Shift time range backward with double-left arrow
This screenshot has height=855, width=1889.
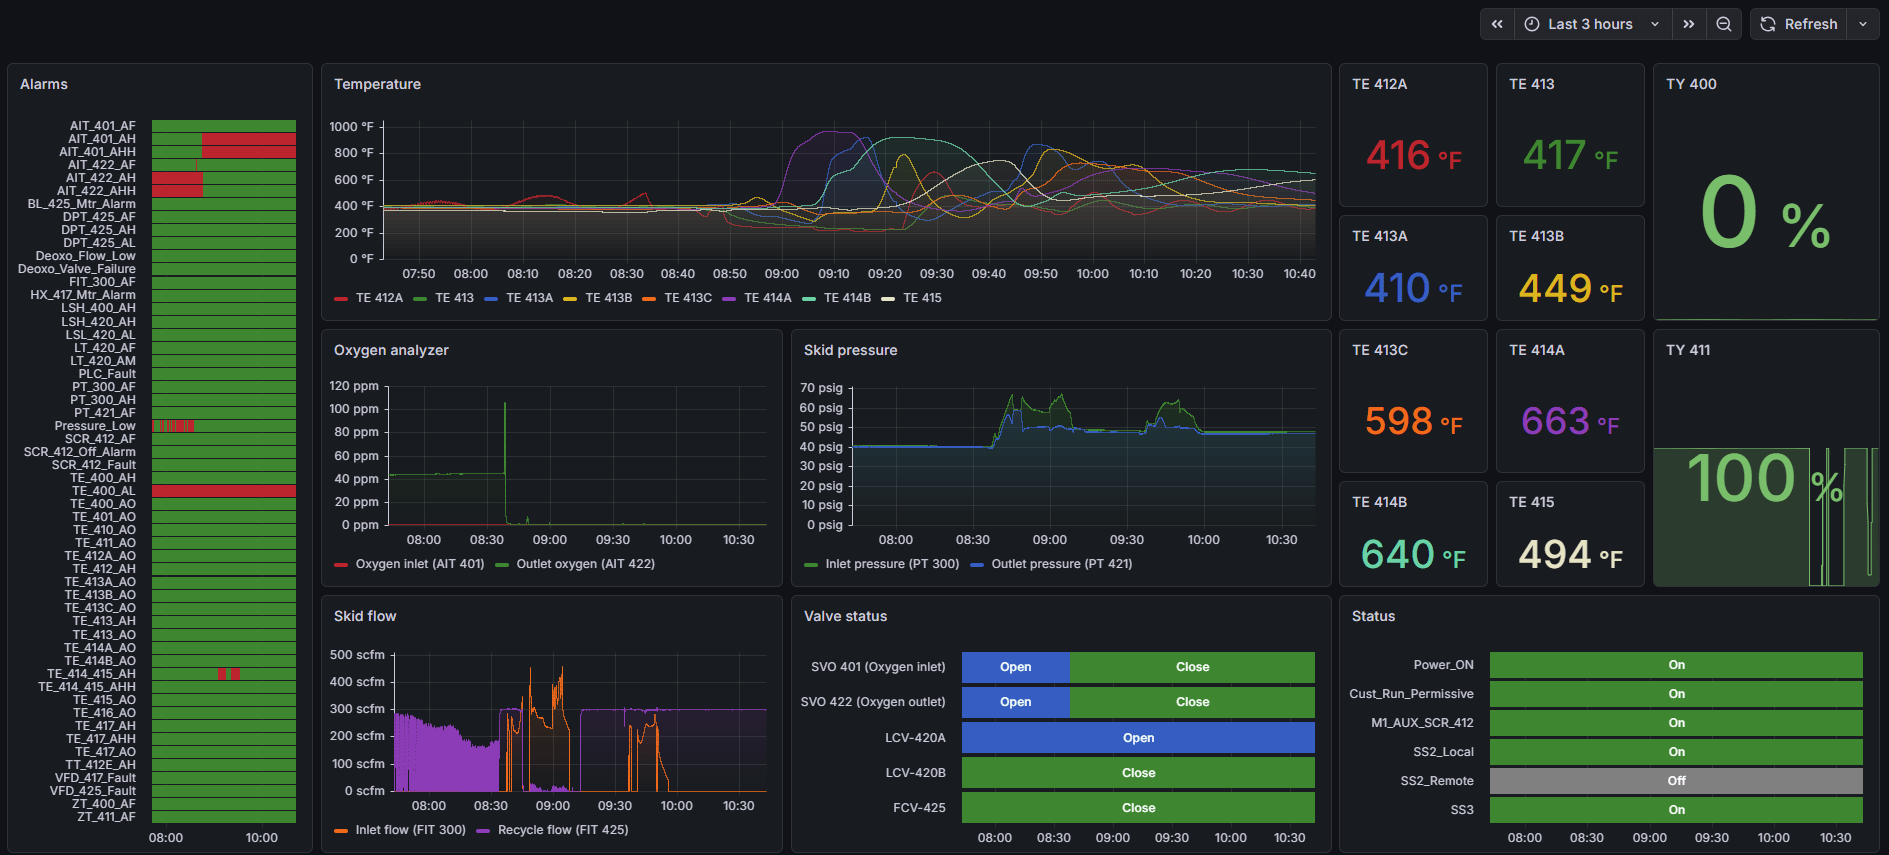click(x=1497, y=24)
